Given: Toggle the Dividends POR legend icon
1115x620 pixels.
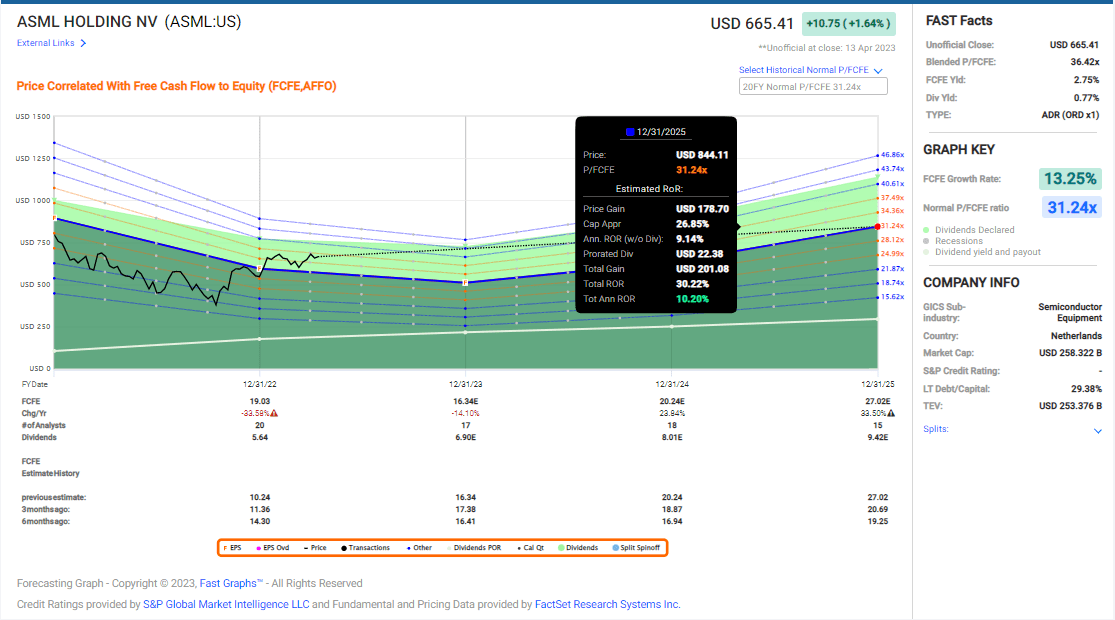Looking at the screenshot, I should (449, 547).
